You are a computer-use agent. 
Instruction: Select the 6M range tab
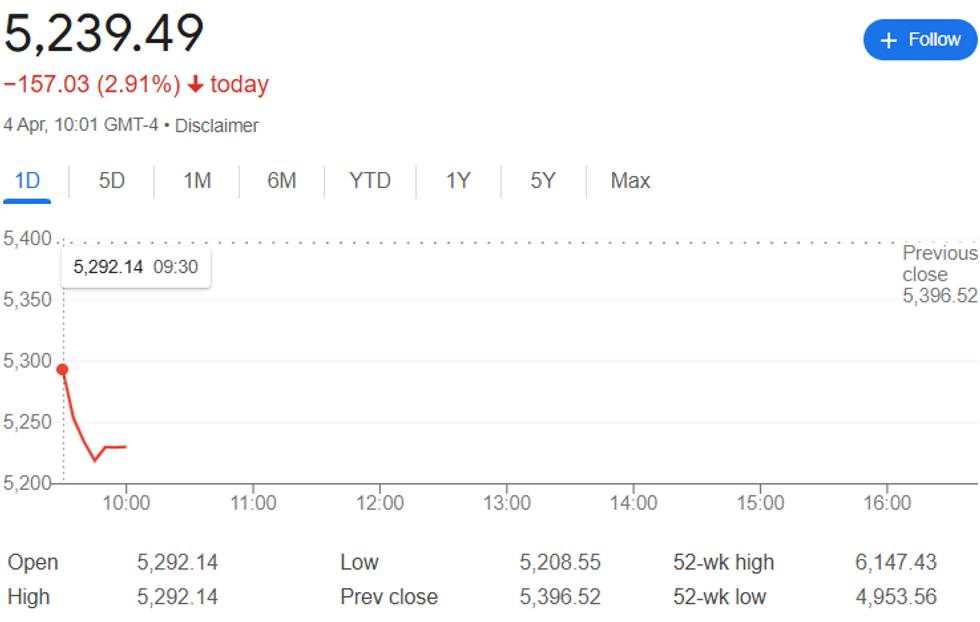[x=282, y=181]
